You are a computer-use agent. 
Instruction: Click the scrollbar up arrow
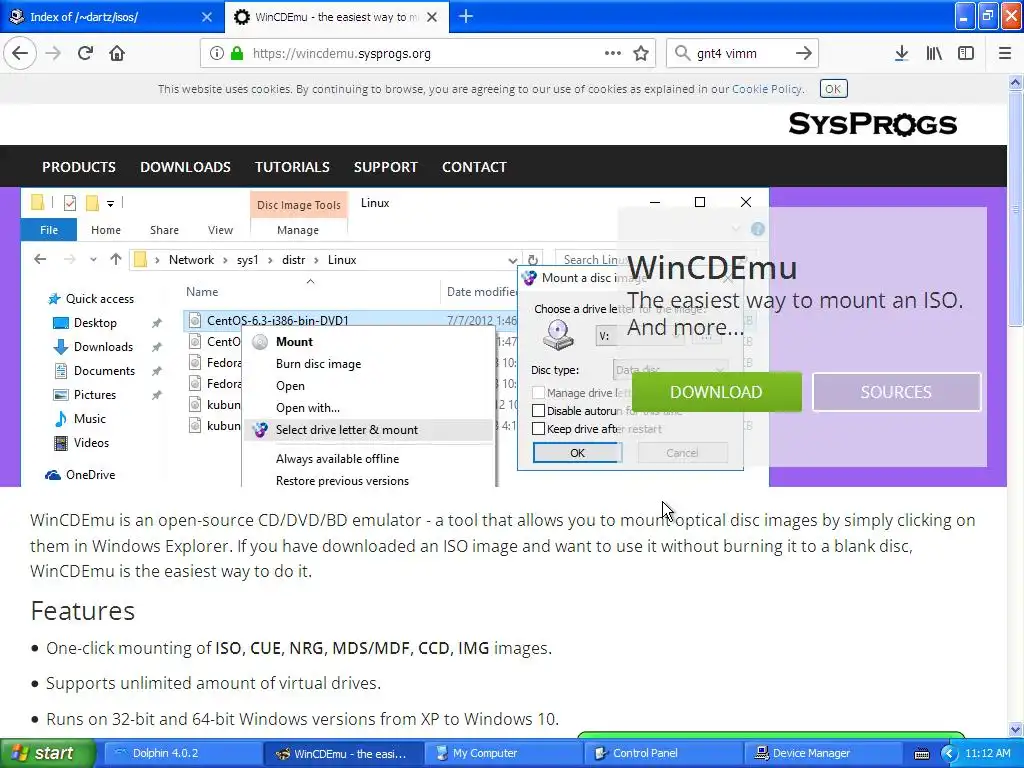coord(1015,82)
